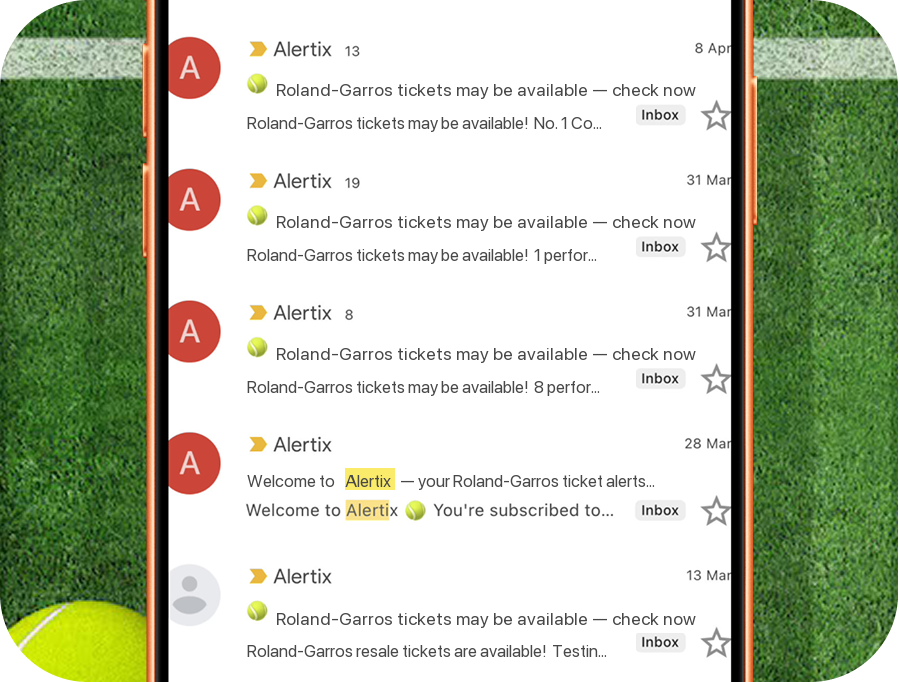Click the importance marker on the 28 Mar email
Image resolution: width=899 pixels, height=682 pixels.
click(258, 444)
